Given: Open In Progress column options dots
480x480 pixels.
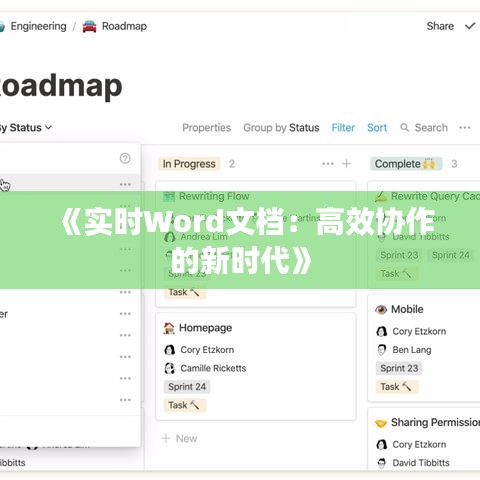Looking at the screenshot, I should 328,164.
